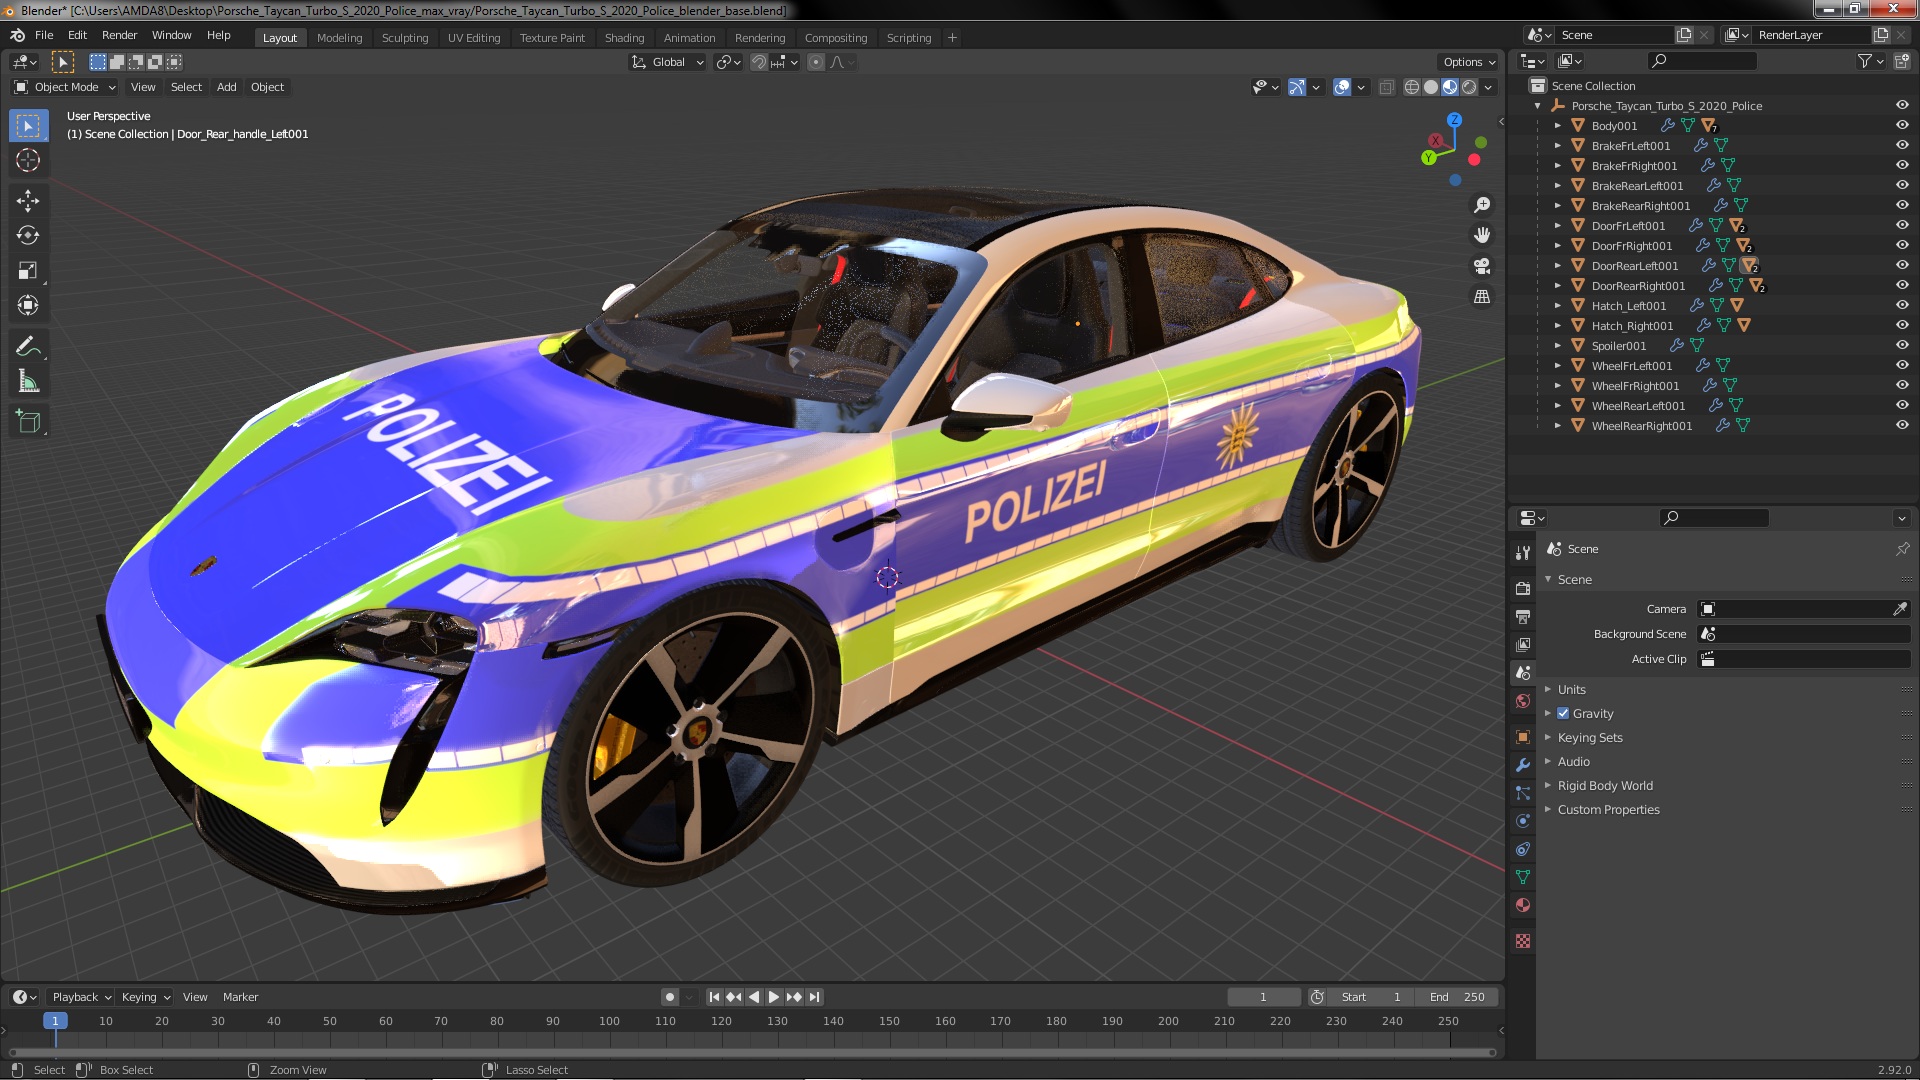
Task: Expand the Keying Sets panel
Action: click(x=1589, y=737)
